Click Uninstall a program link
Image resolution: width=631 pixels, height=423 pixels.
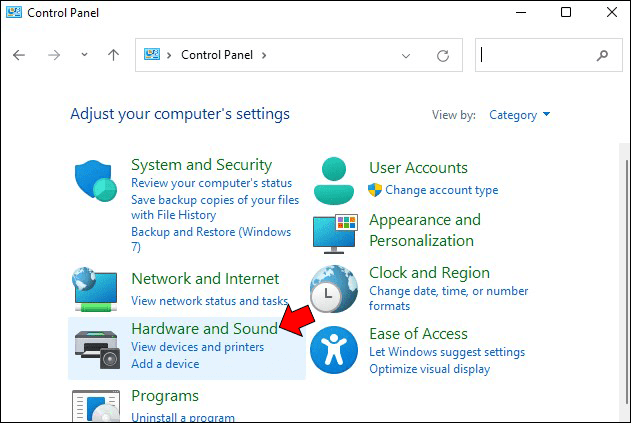coord(183,417)
